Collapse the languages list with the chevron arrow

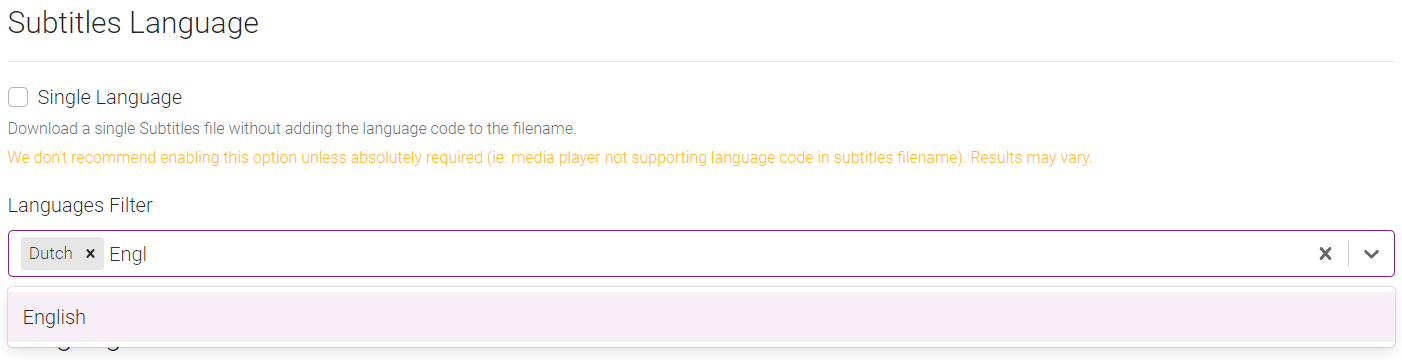pyautogui.click(x=1371, y=254)
